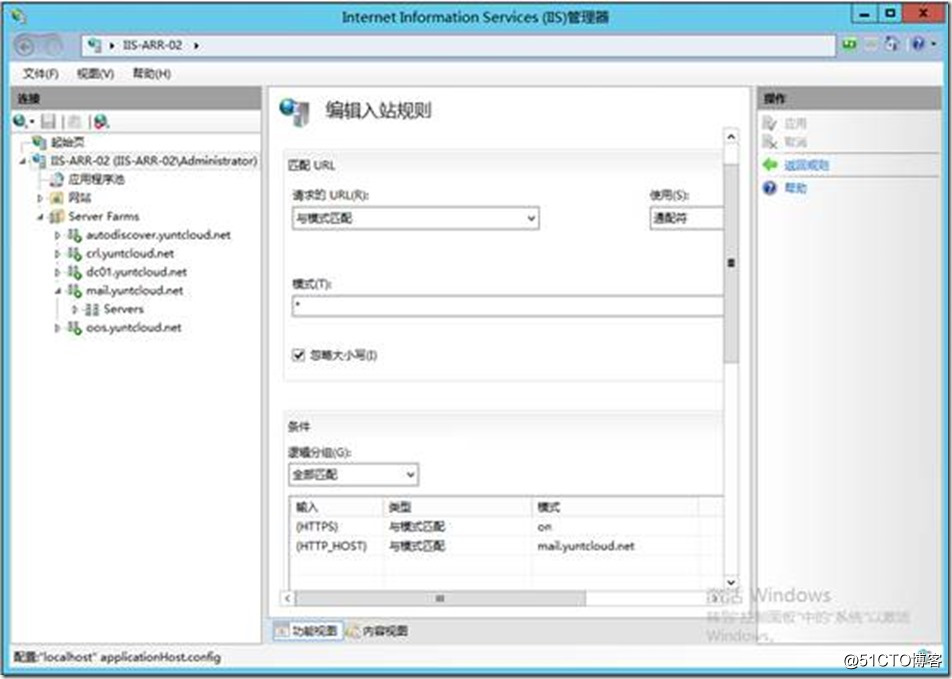The width and height of the screenshot is (952, 679).
Task: Select the Start Page tree item
Action: click(x=67, y=142)
